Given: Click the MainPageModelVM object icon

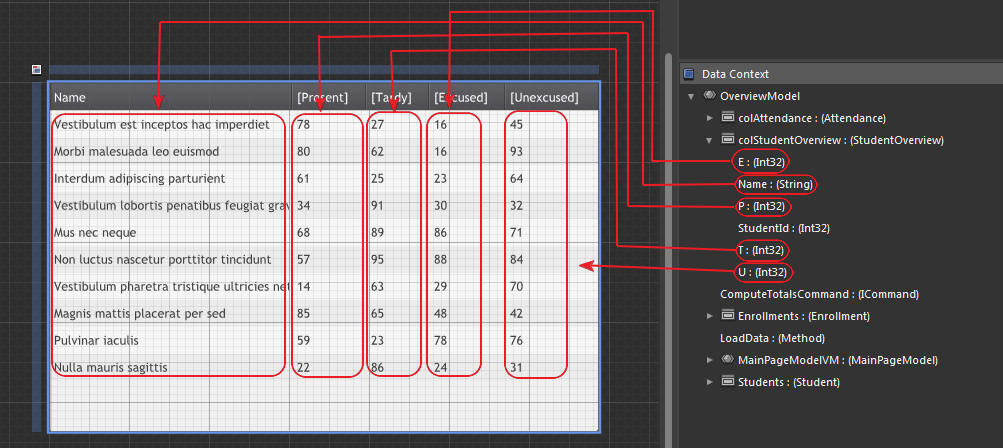Looking at the screenshot, I should pos(727,360).
